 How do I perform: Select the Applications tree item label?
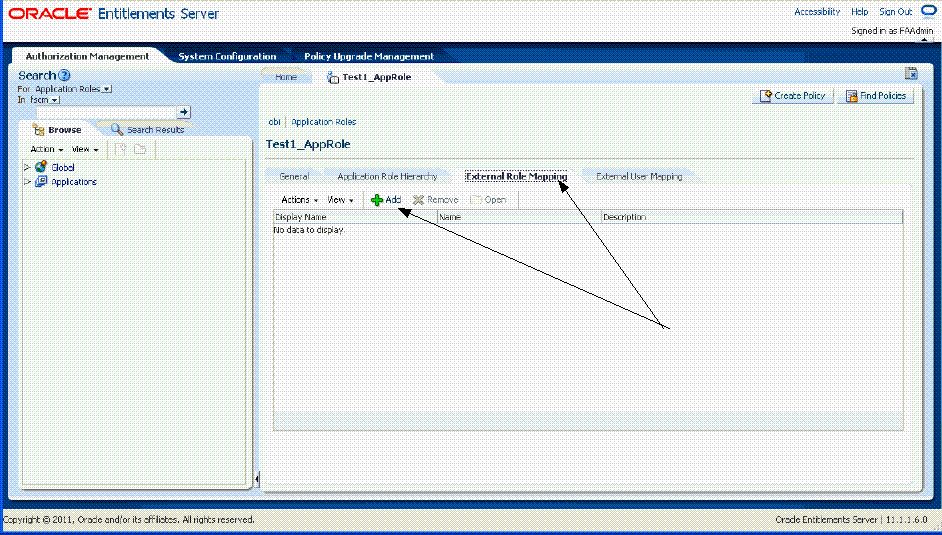(74, 182)
